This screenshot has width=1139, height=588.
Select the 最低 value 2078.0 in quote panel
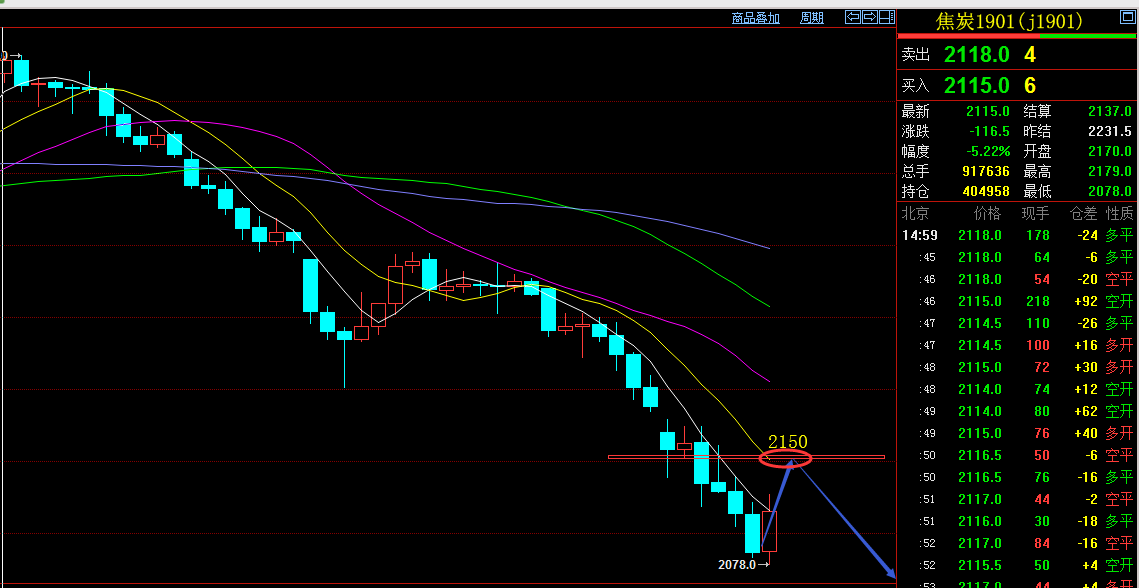point(1110,192)
